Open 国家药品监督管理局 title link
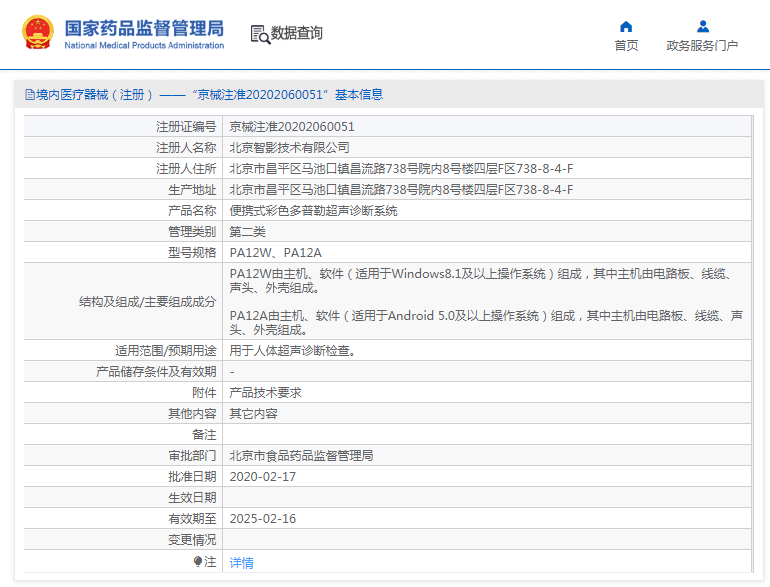Image resolution: width=770 pixels, height=587 pixels. pyautogui.click(x=144, y=28)
